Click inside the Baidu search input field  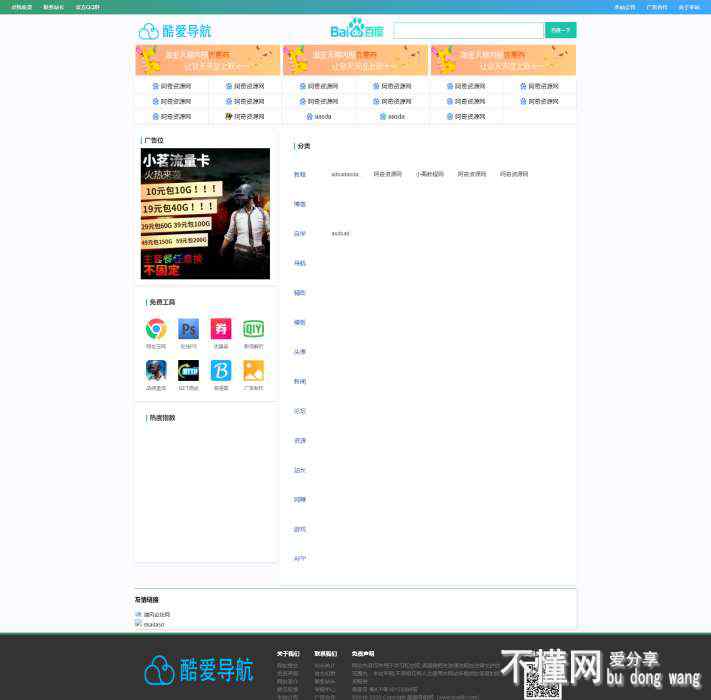click(x=467, y=31)
